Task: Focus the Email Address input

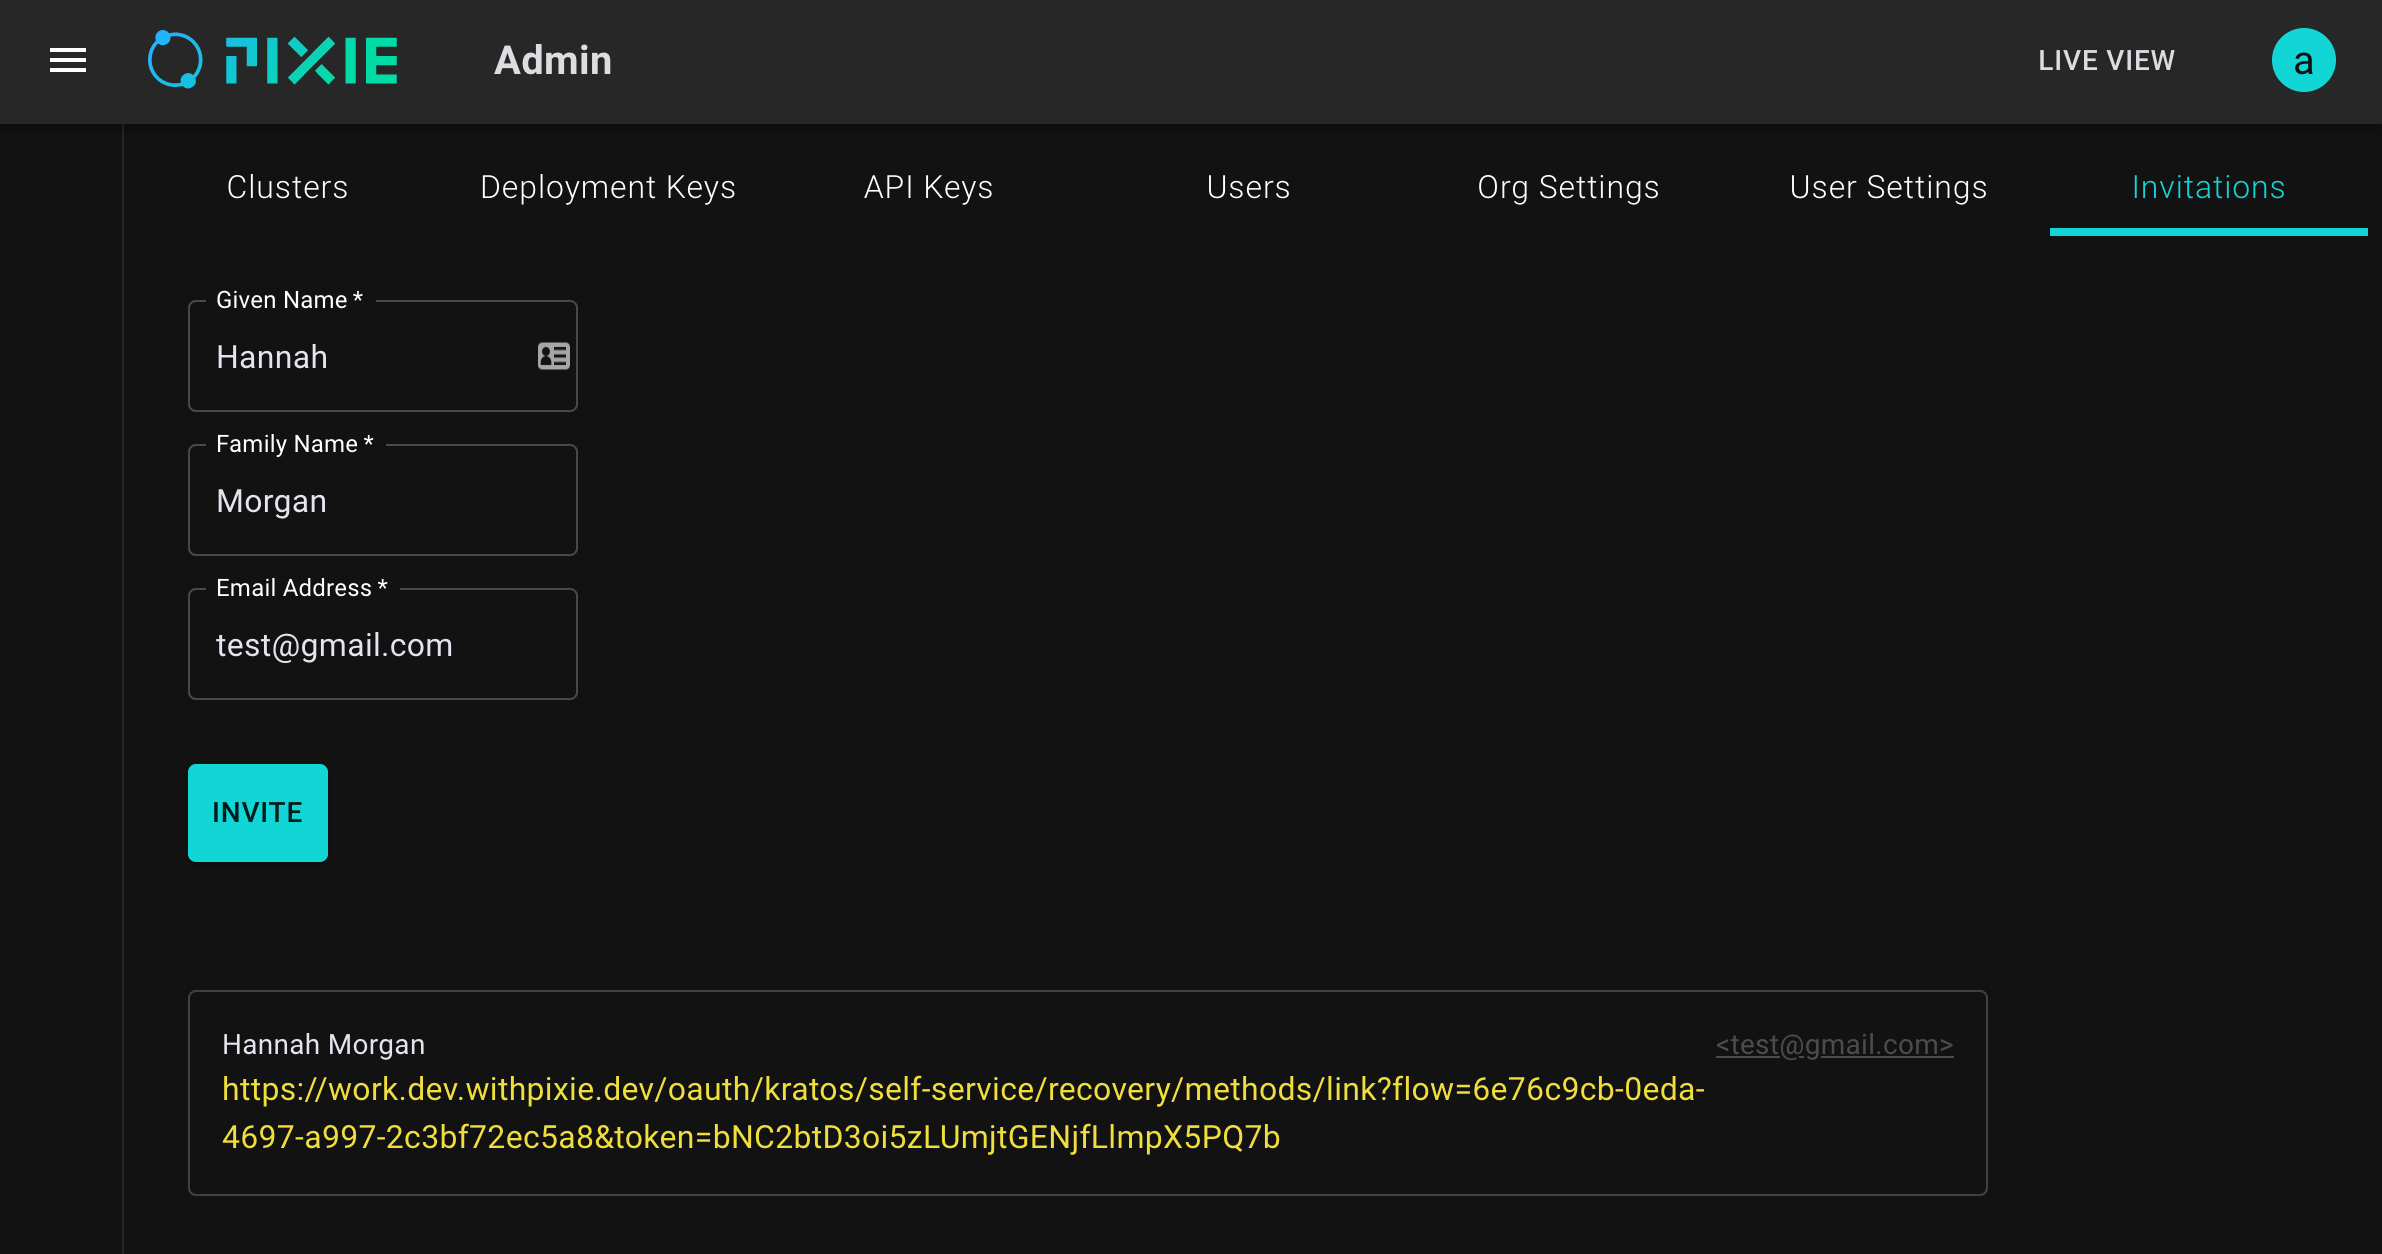Action: coord(383,645)
